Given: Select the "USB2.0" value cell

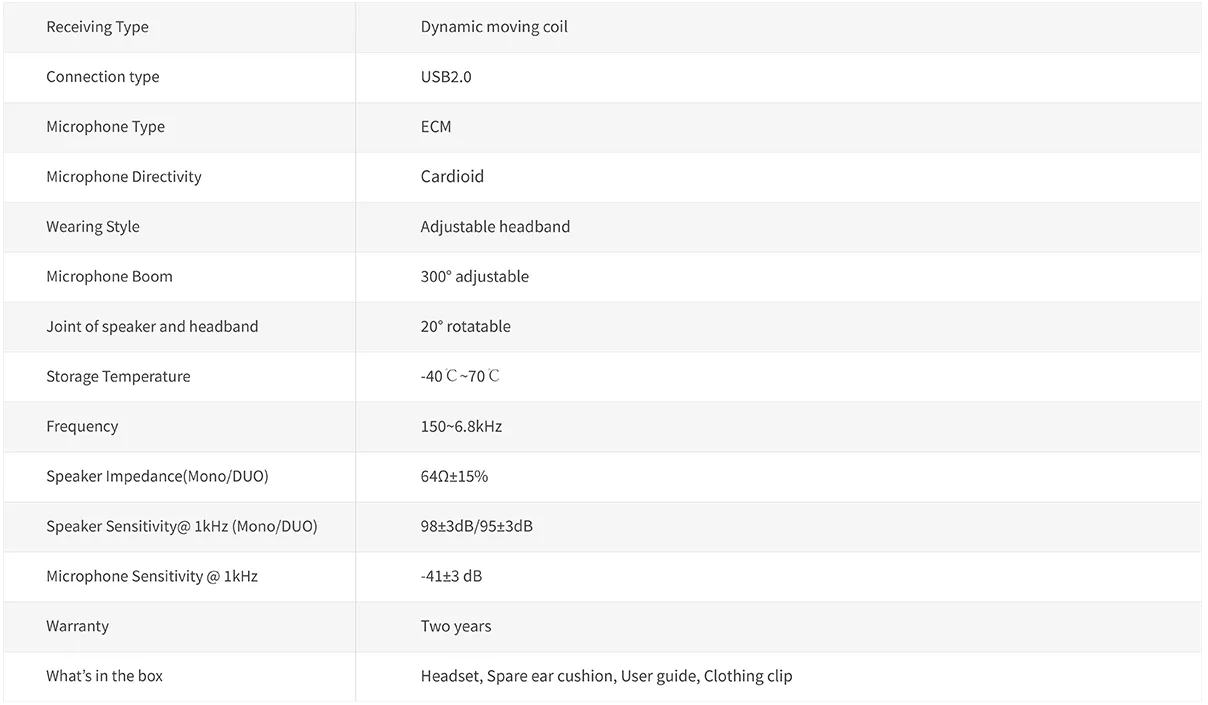Looking at the screenshot, I should click(446, 77).
